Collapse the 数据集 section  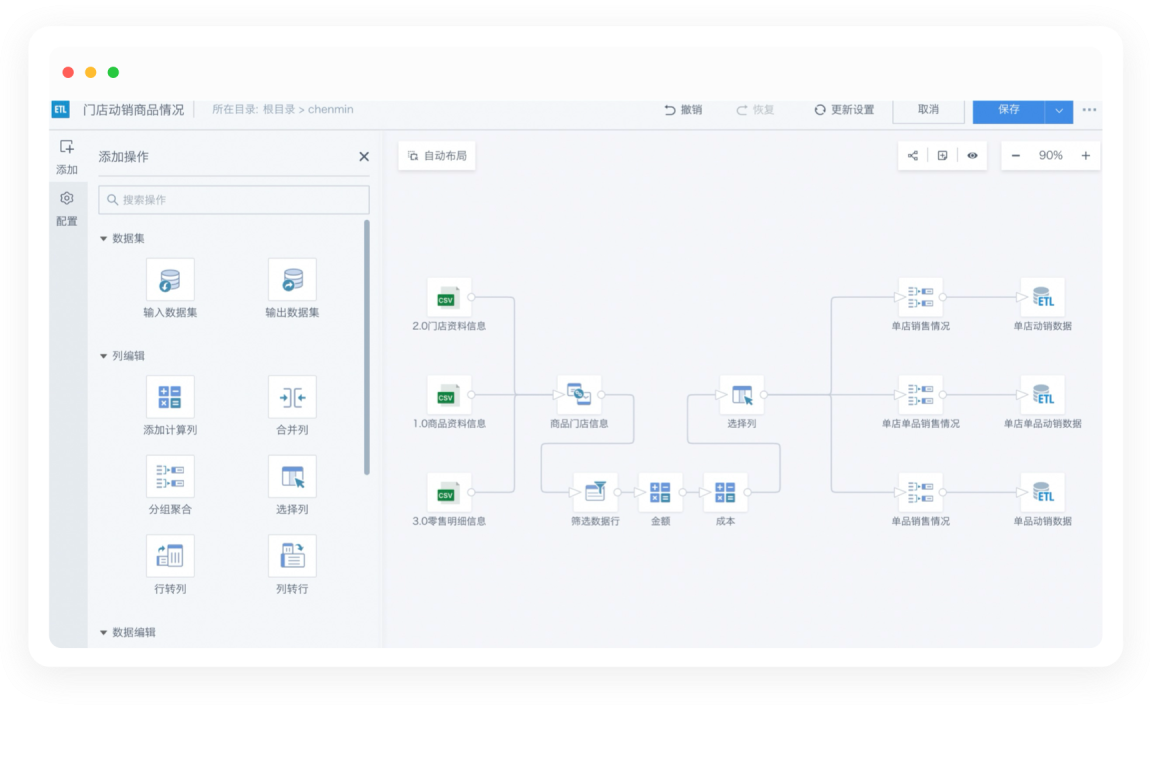[x=104, y=239]
